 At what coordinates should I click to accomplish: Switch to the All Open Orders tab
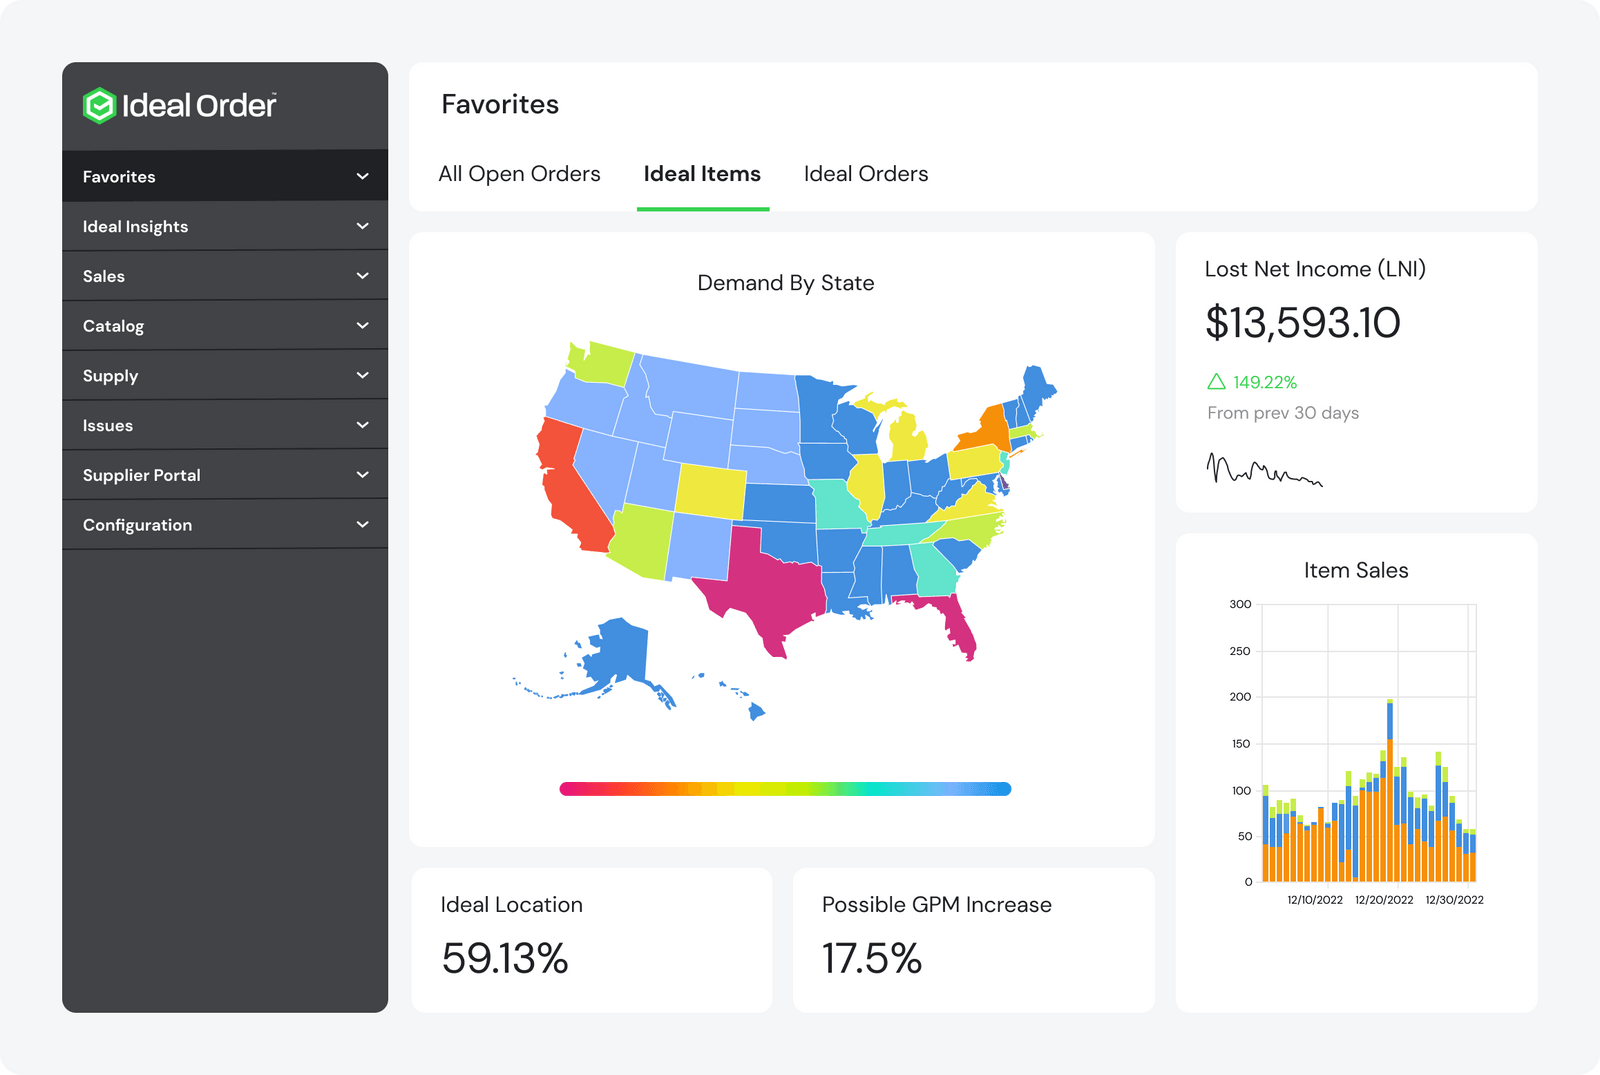pos(519,174)
